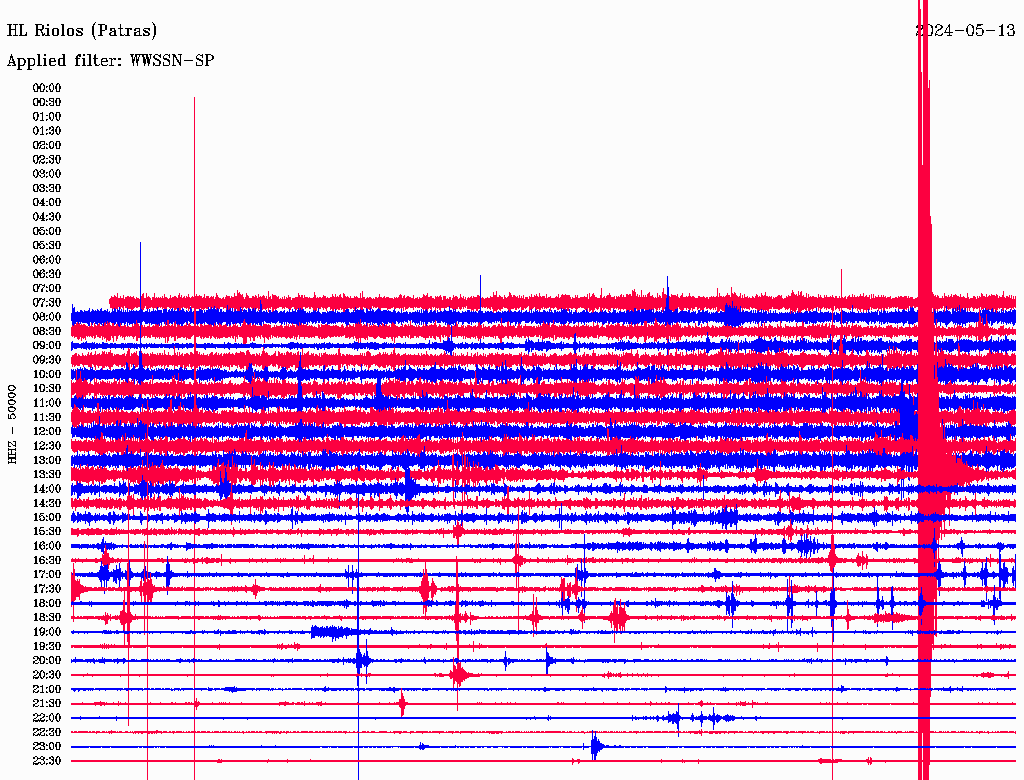Select the 08:30 time label
The width and height of the screenshot is (1024, 780).
[x=47, y=332]
